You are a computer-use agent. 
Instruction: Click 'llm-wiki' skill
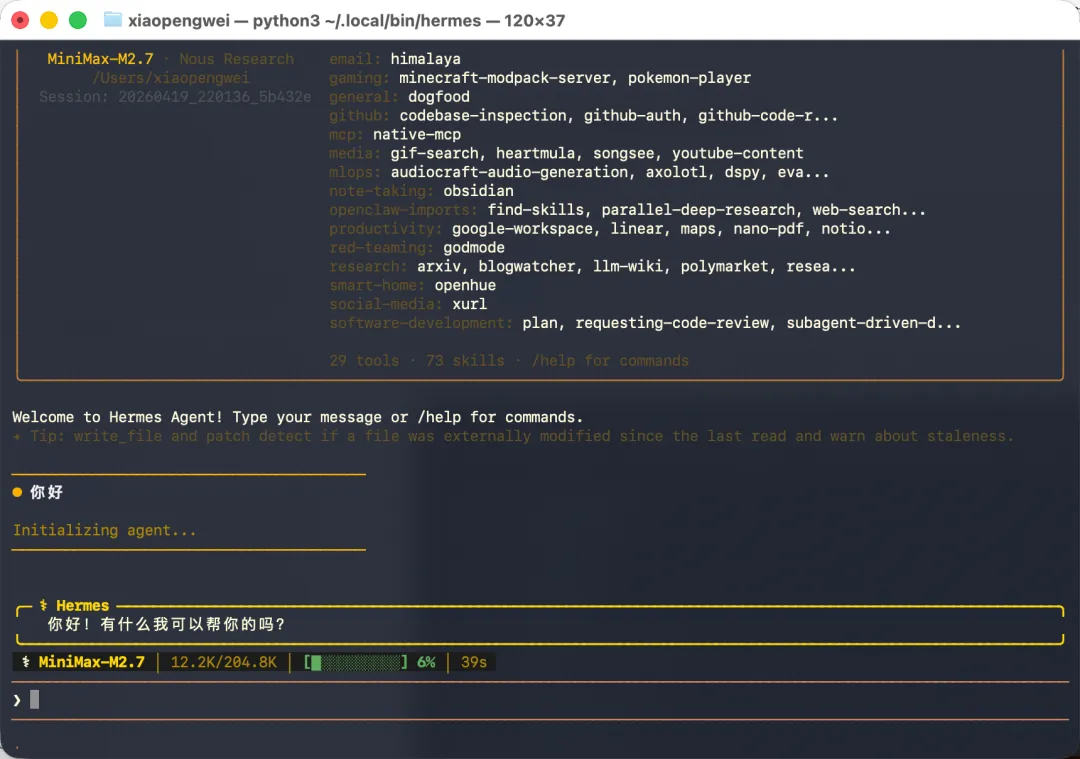[x=627, y=266]
